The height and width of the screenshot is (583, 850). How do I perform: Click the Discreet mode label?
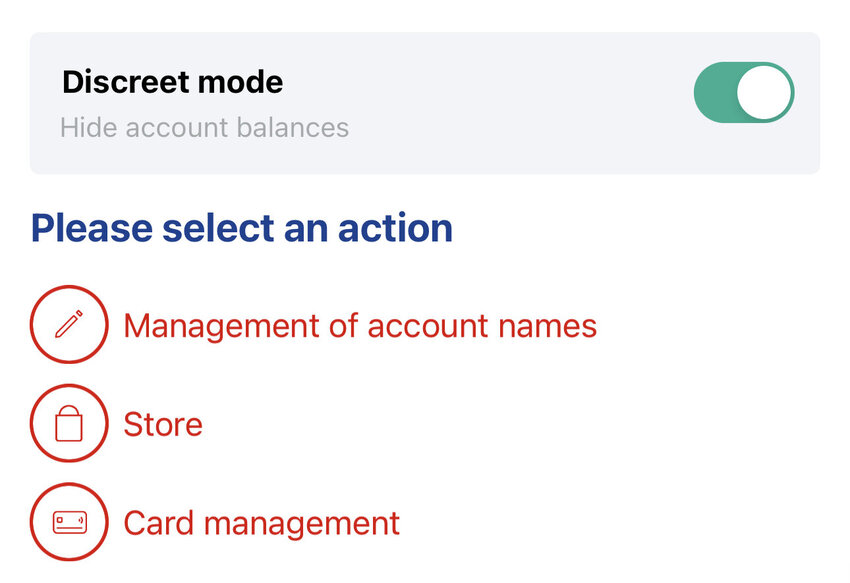click(x=172, y=82)
